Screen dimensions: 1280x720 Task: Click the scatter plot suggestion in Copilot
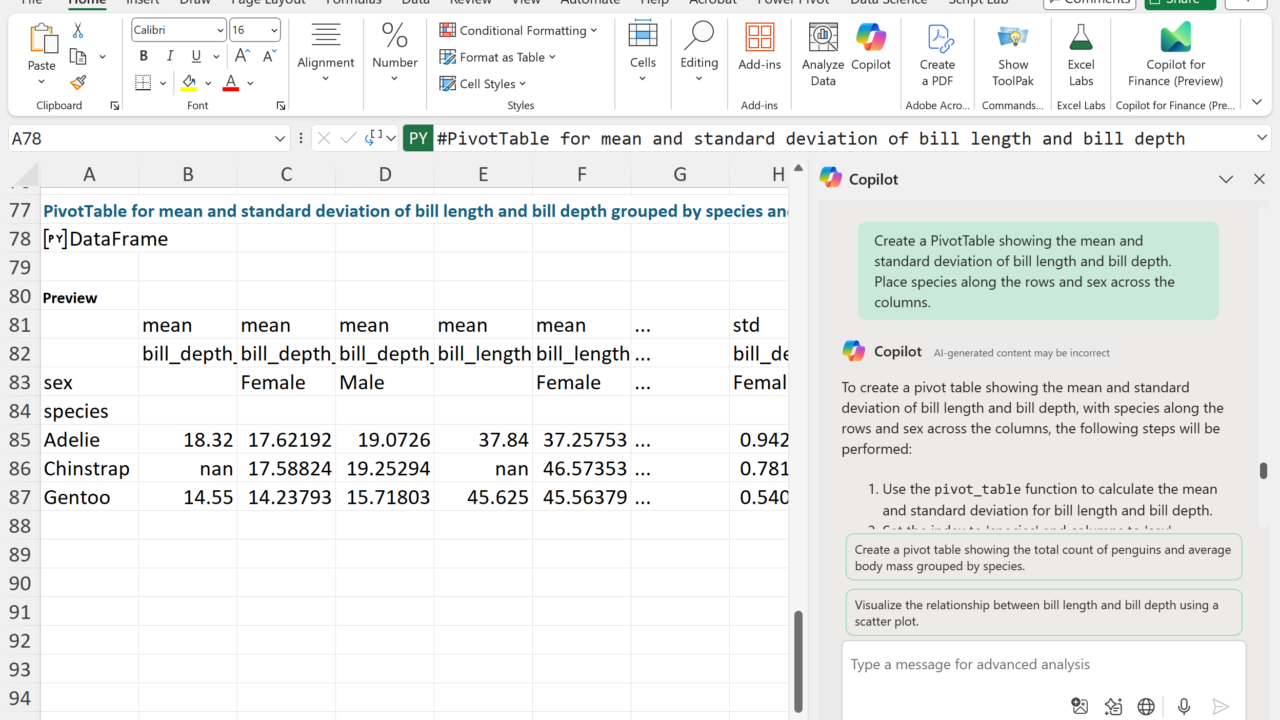point(1043,613)
